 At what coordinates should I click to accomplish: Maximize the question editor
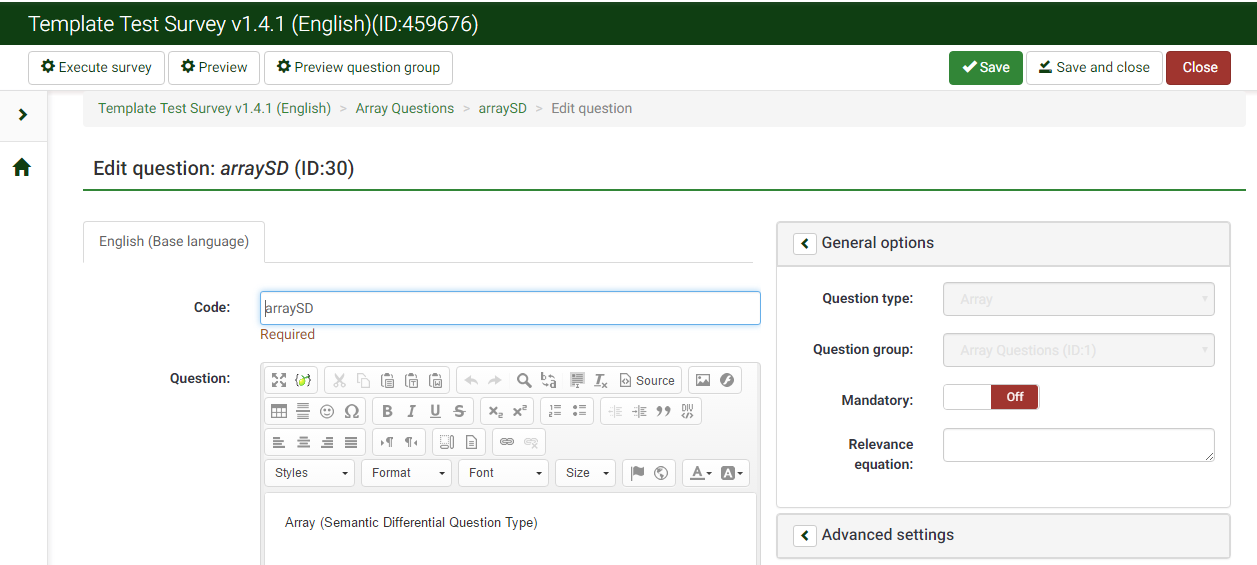tap(279, 380)
